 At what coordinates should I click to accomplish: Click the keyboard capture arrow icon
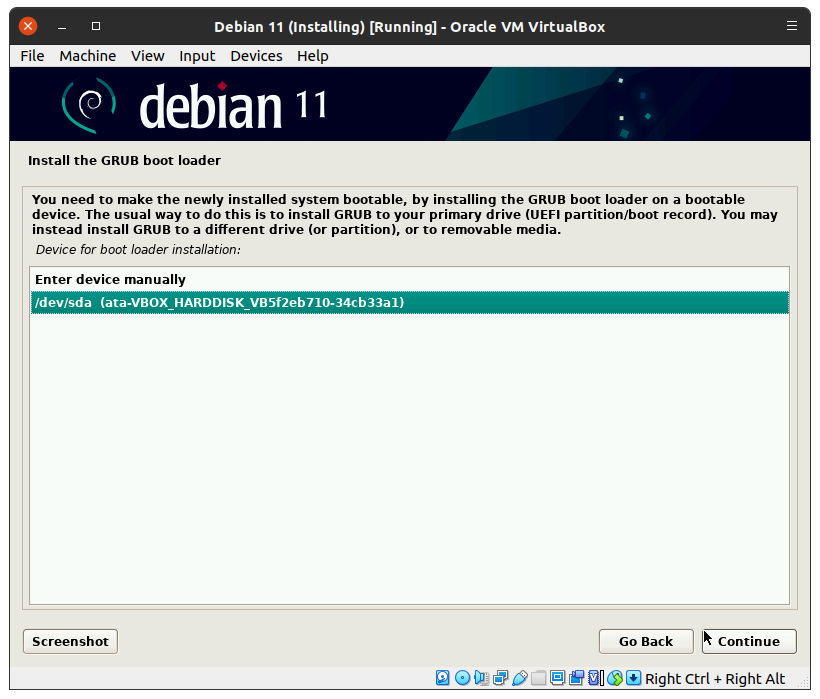point(633,679)
